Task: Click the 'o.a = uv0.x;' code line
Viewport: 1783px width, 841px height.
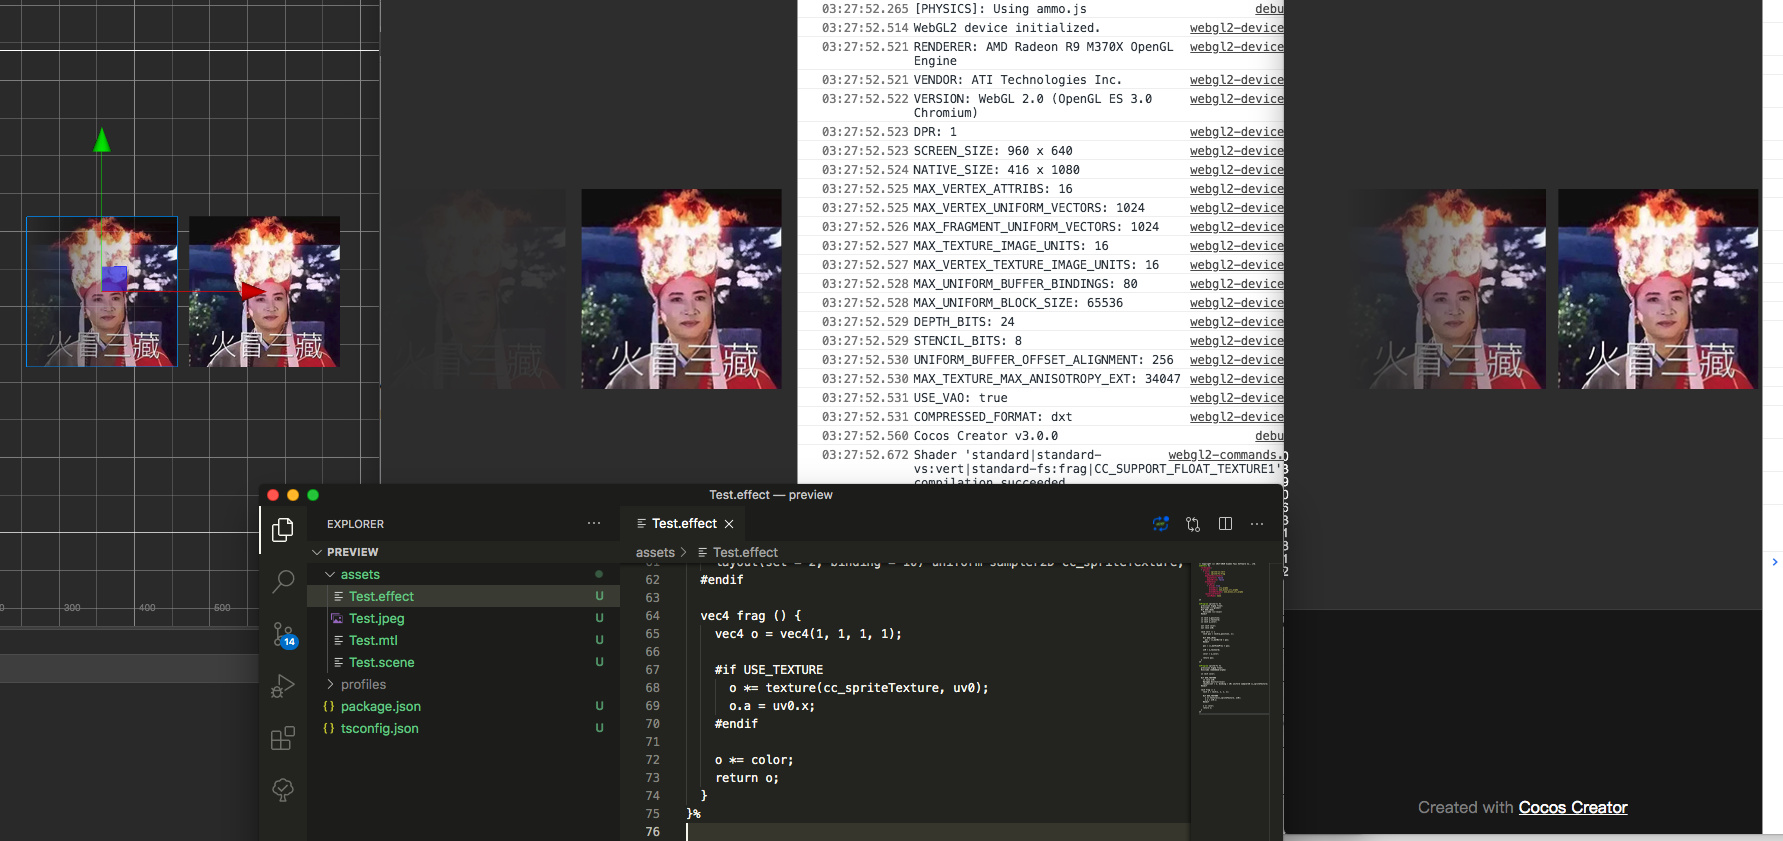Action: click(x=772, y=706)
